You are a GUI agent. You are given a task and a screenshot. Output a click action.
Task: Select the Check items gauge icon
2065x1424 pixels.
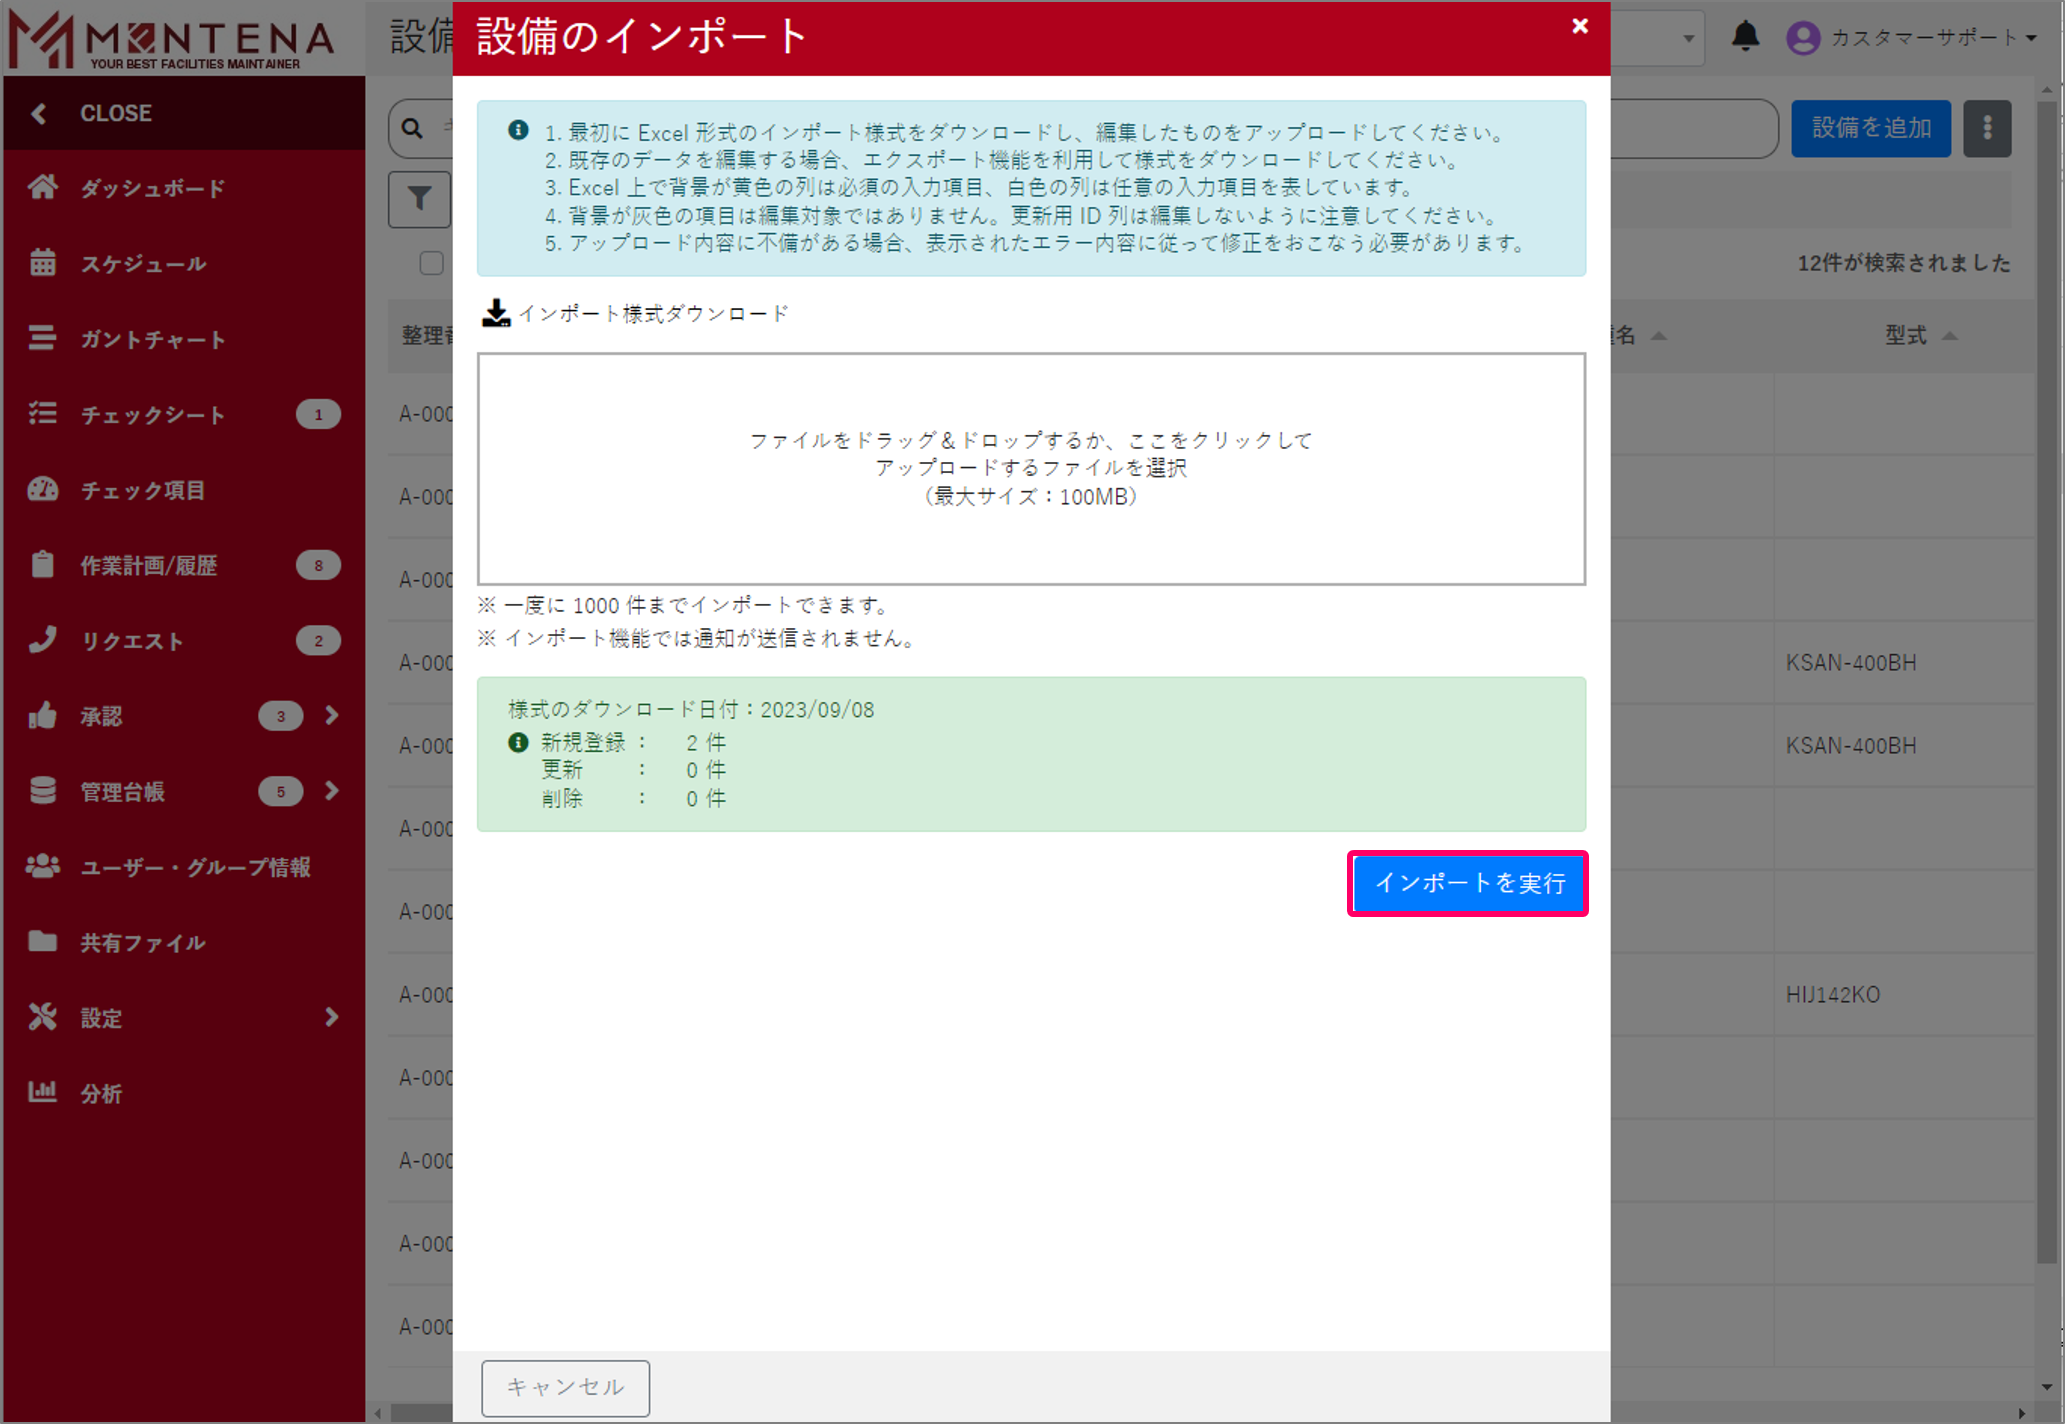click(x=42, y=490)
